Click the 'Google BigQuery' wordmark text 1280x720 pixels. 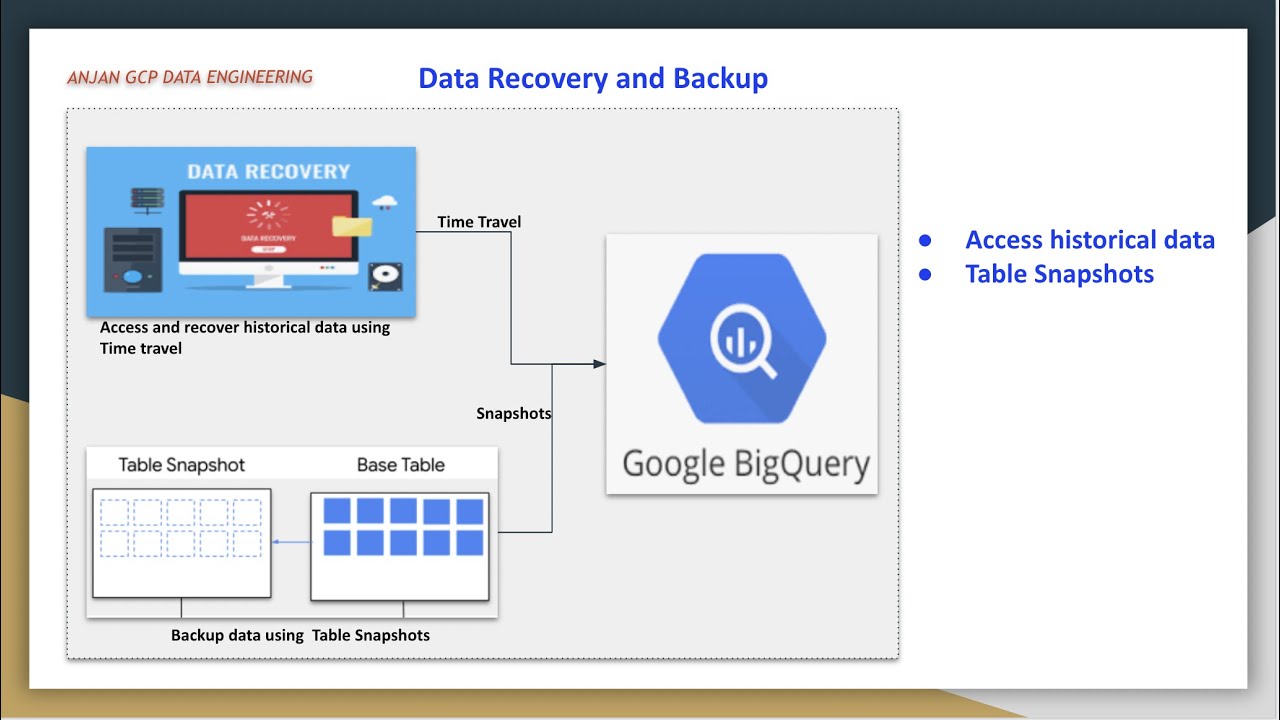[x=746, y=464]
